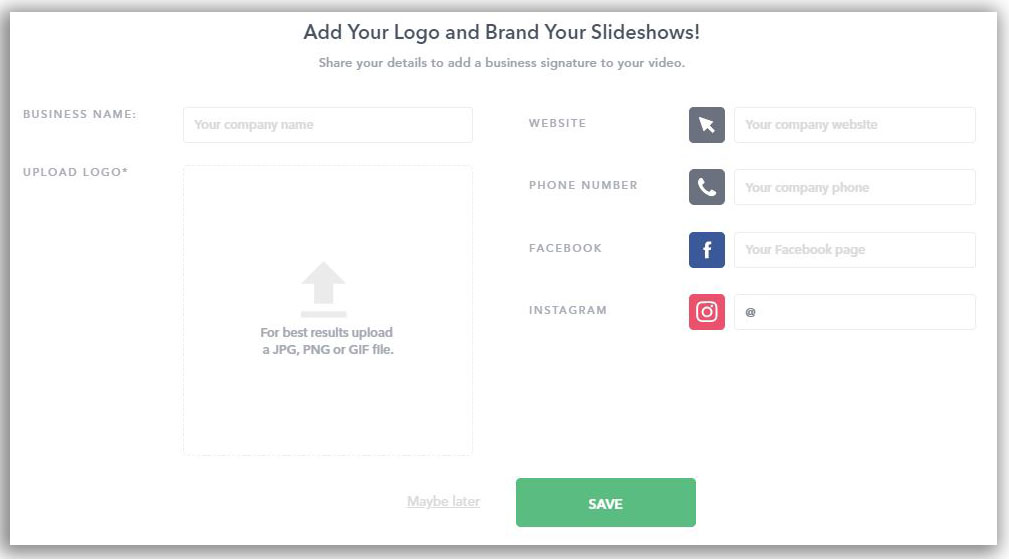Image resolution: width=1009 pixels, height=559 pixels.
Task: Click the 'Add Your Logo and Brand' heading
Action: [502, 32]
